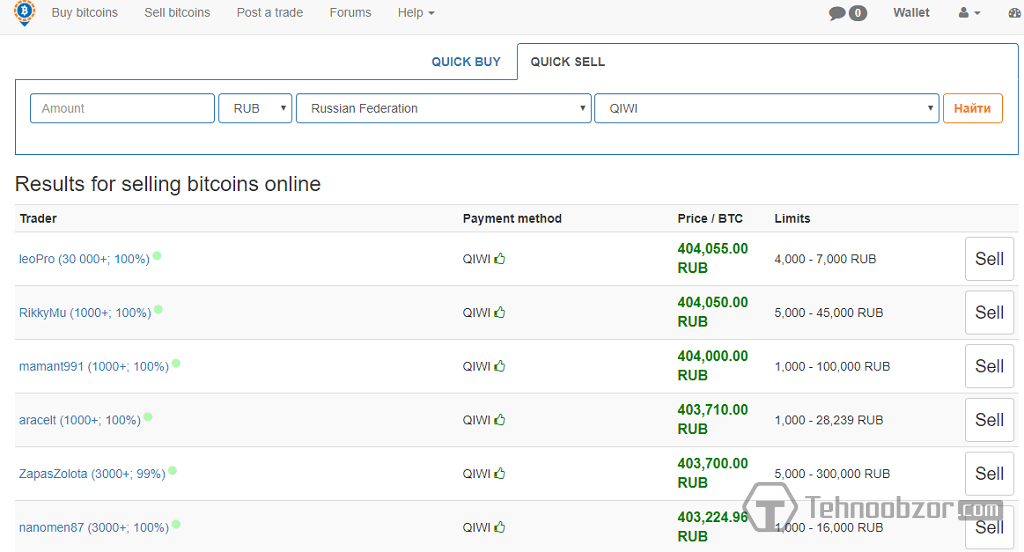Click limits 4,000 - 7,000 RUB
The image size is (1024, 552).
(825, 259)
